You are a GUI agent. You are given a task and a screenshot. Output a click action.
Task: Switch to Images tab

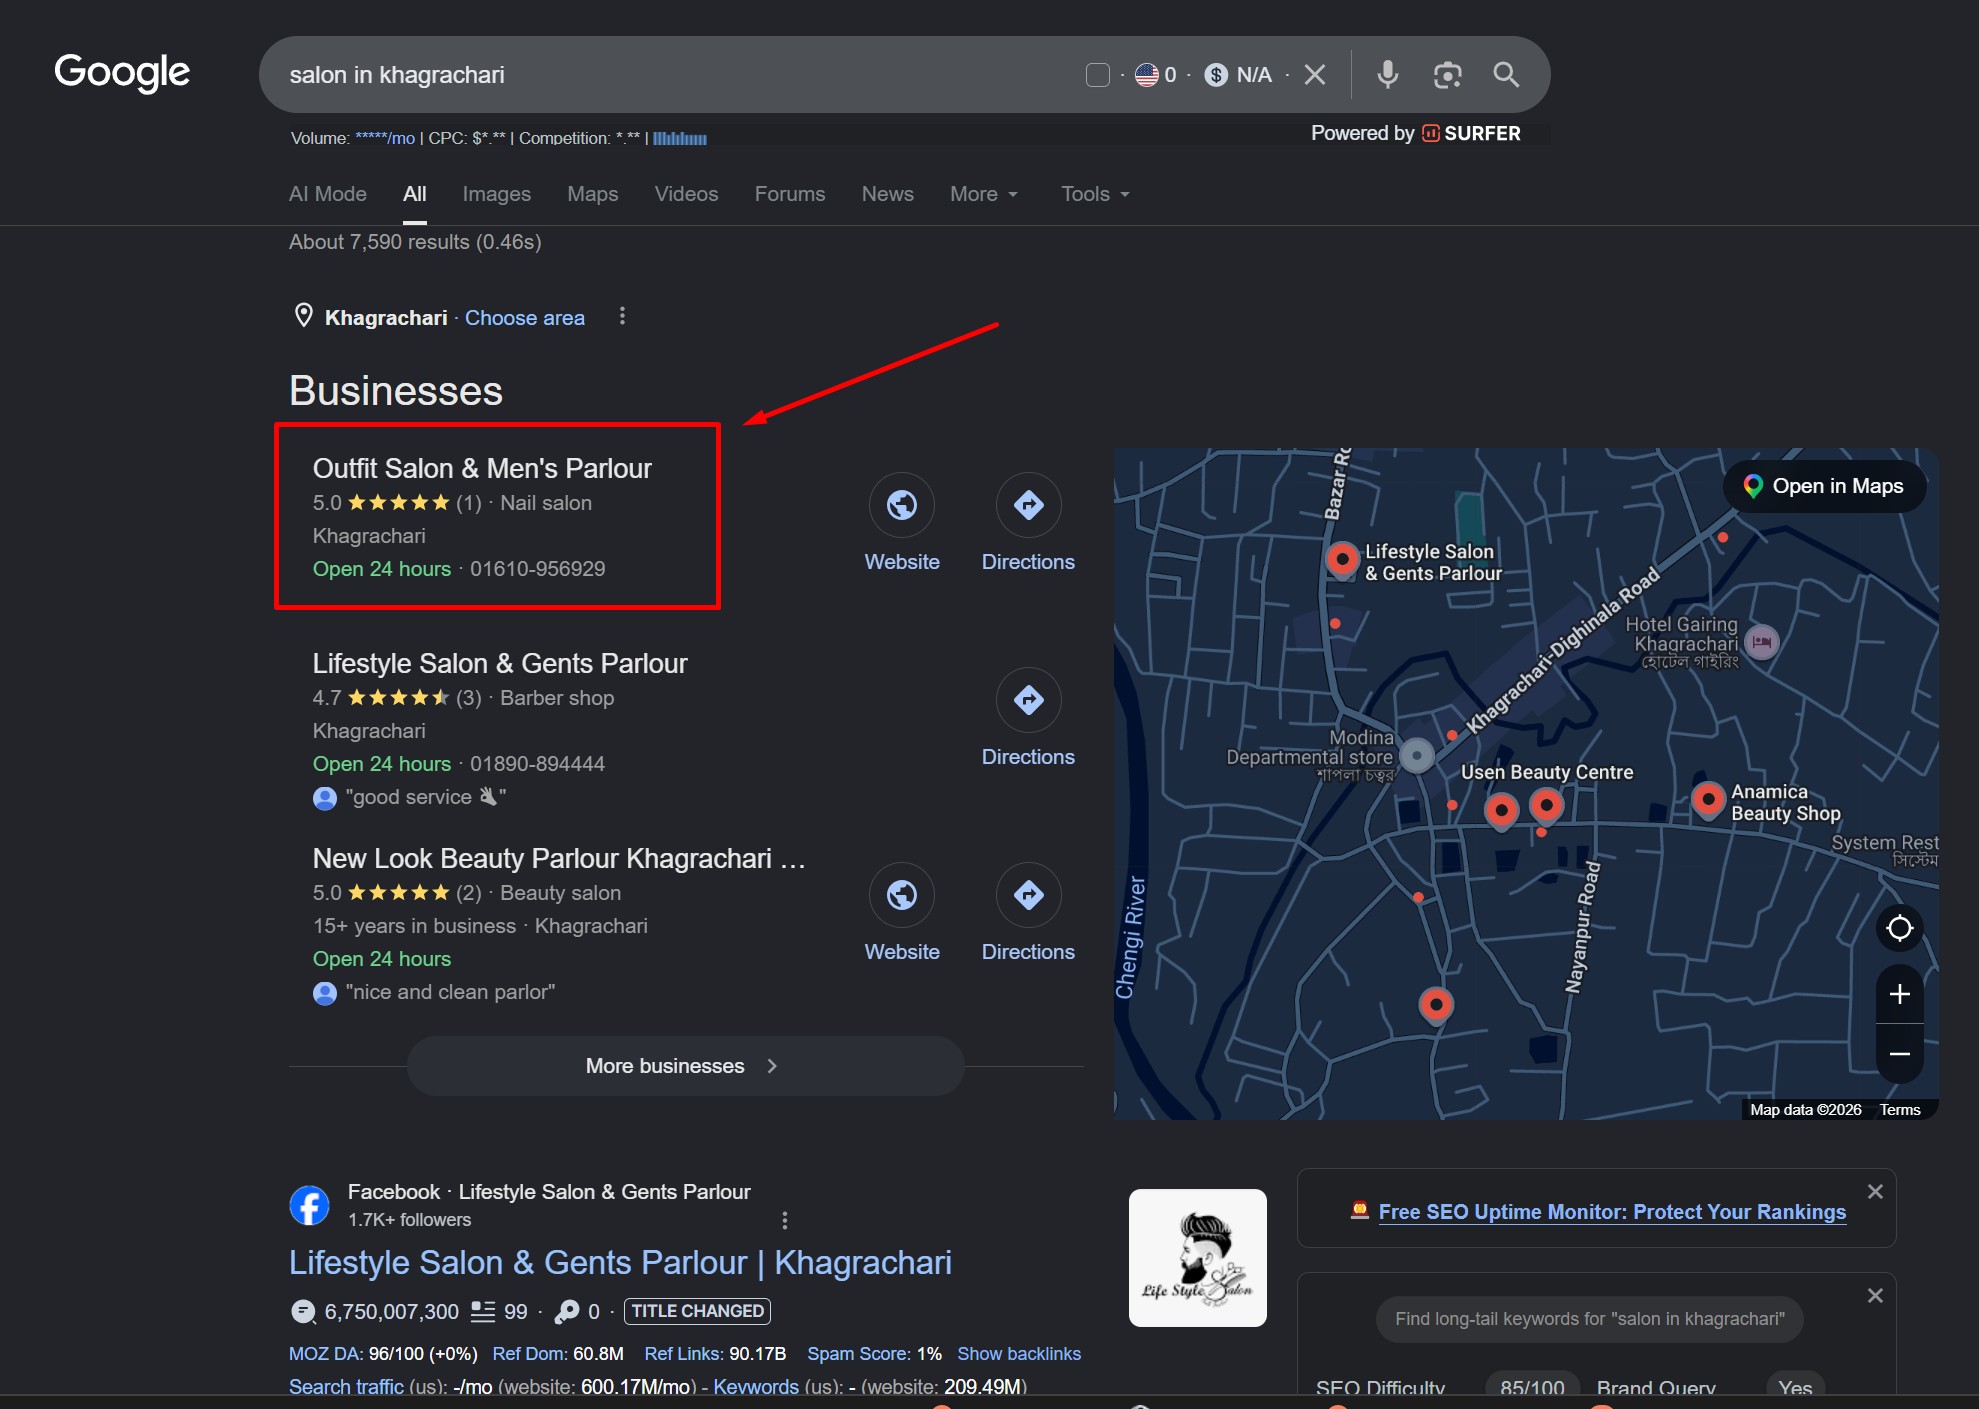496,194
